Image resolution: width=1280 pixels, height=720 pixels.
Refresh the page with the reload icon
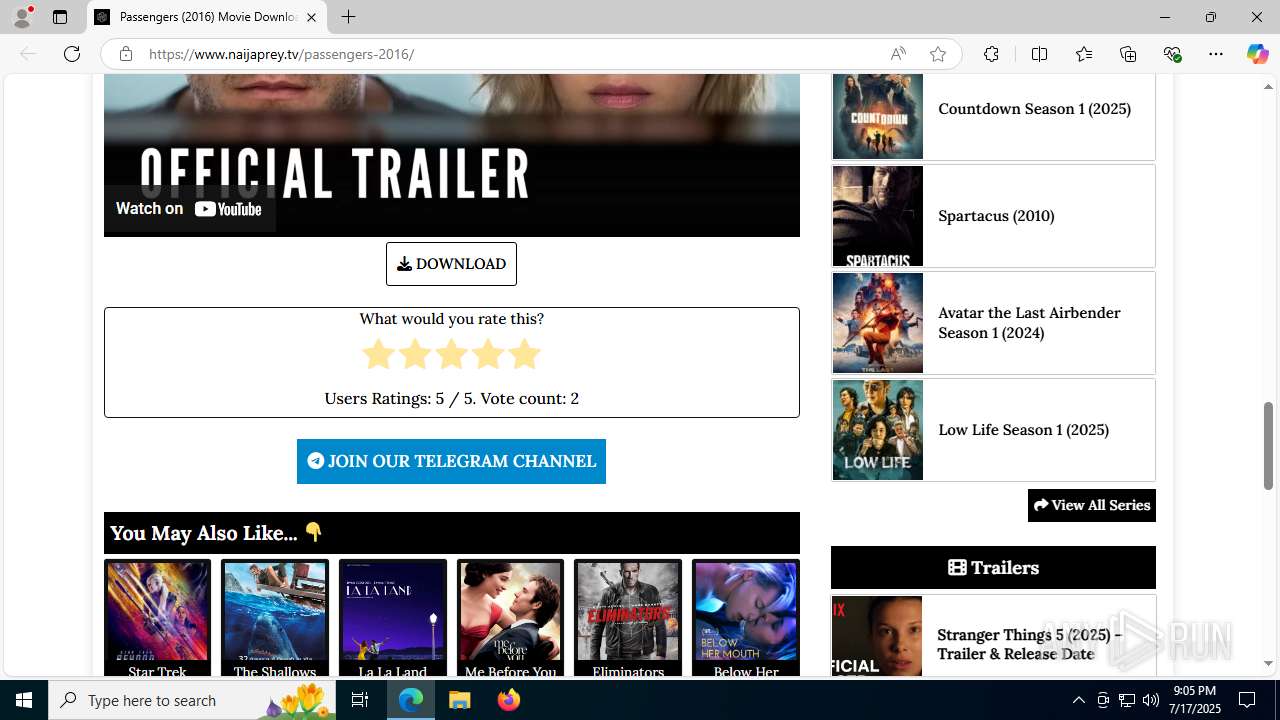click(x=72, y=54)
